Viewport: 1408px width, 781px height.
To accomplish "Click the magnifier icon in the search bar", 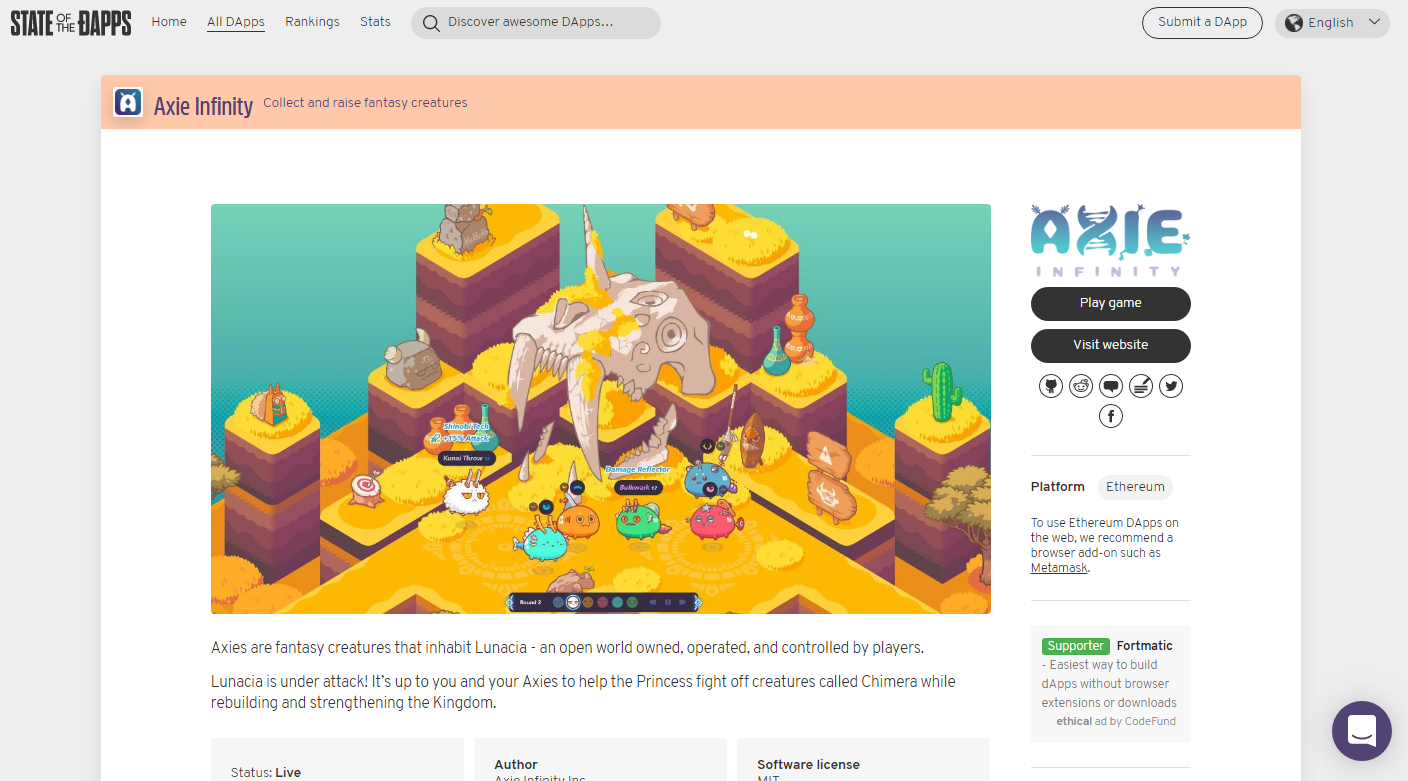I will (429, 22).
